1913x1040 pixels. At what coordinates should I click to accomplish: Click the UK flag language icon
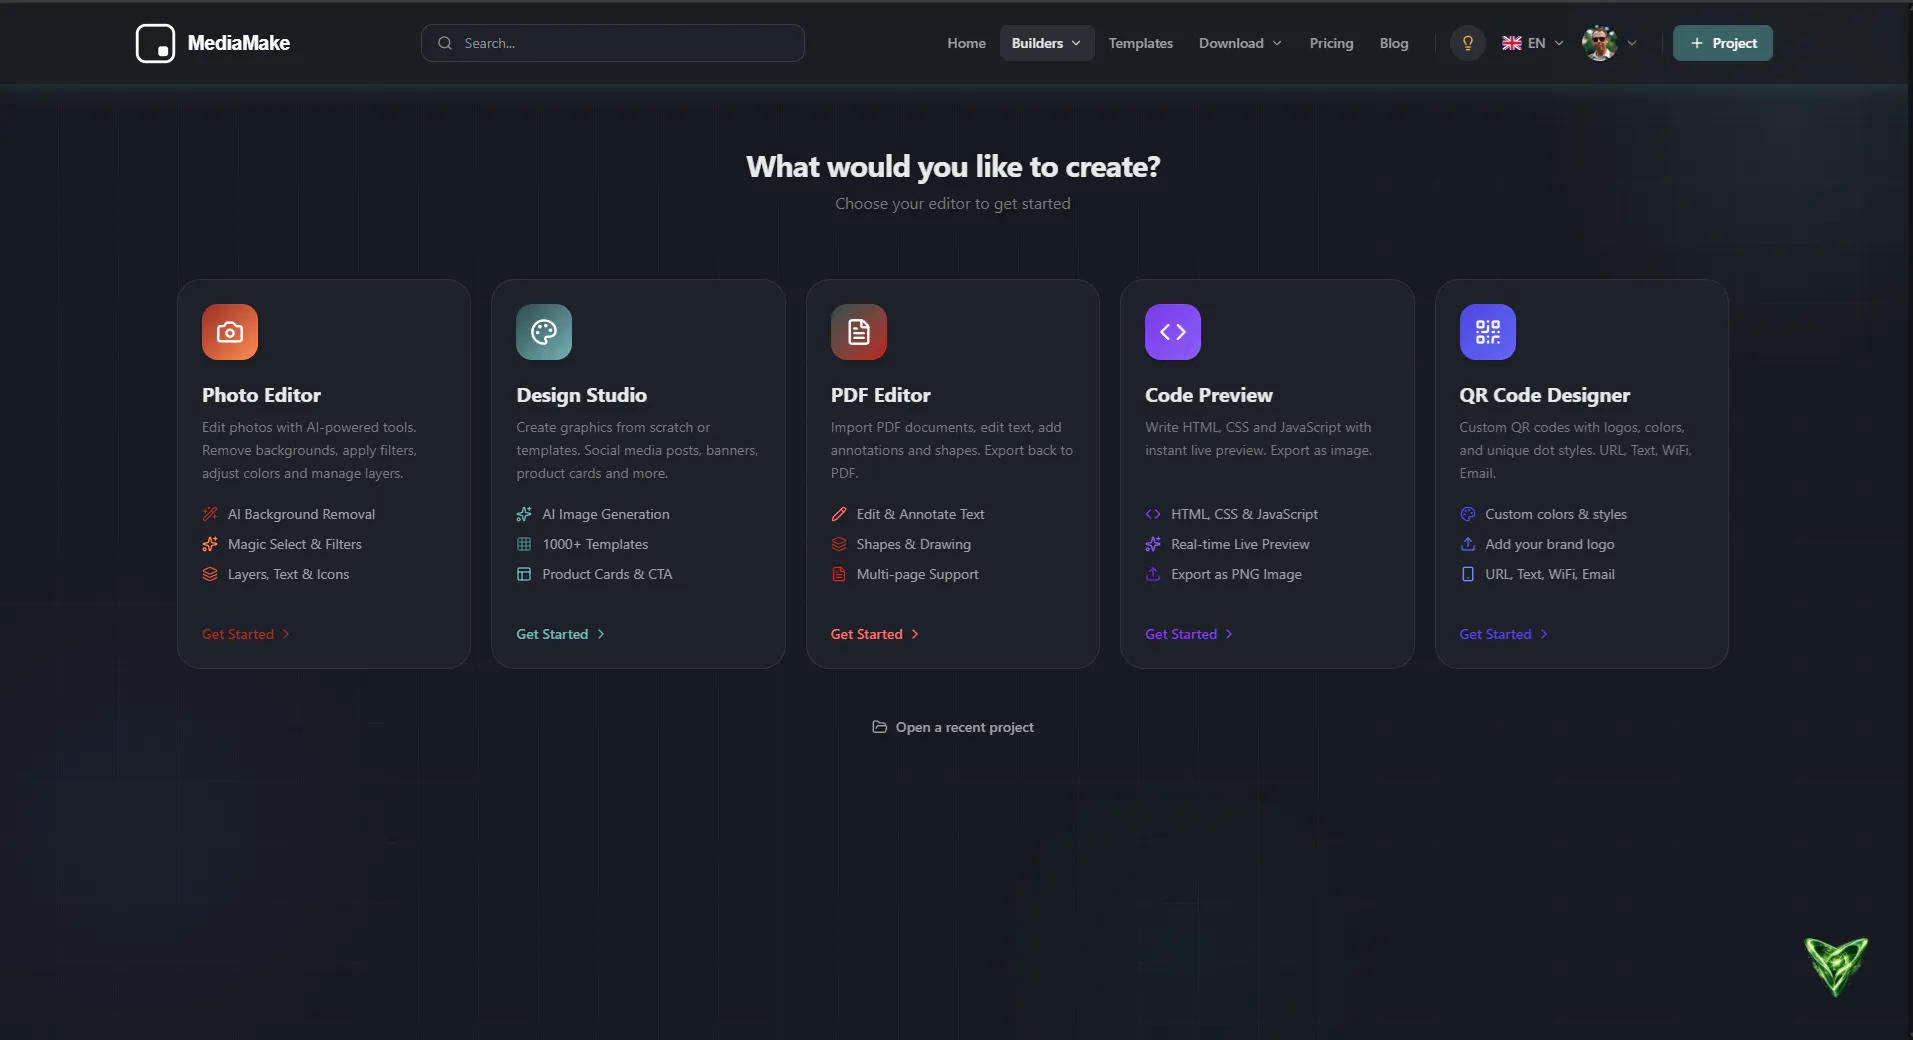click(1511, 43)
